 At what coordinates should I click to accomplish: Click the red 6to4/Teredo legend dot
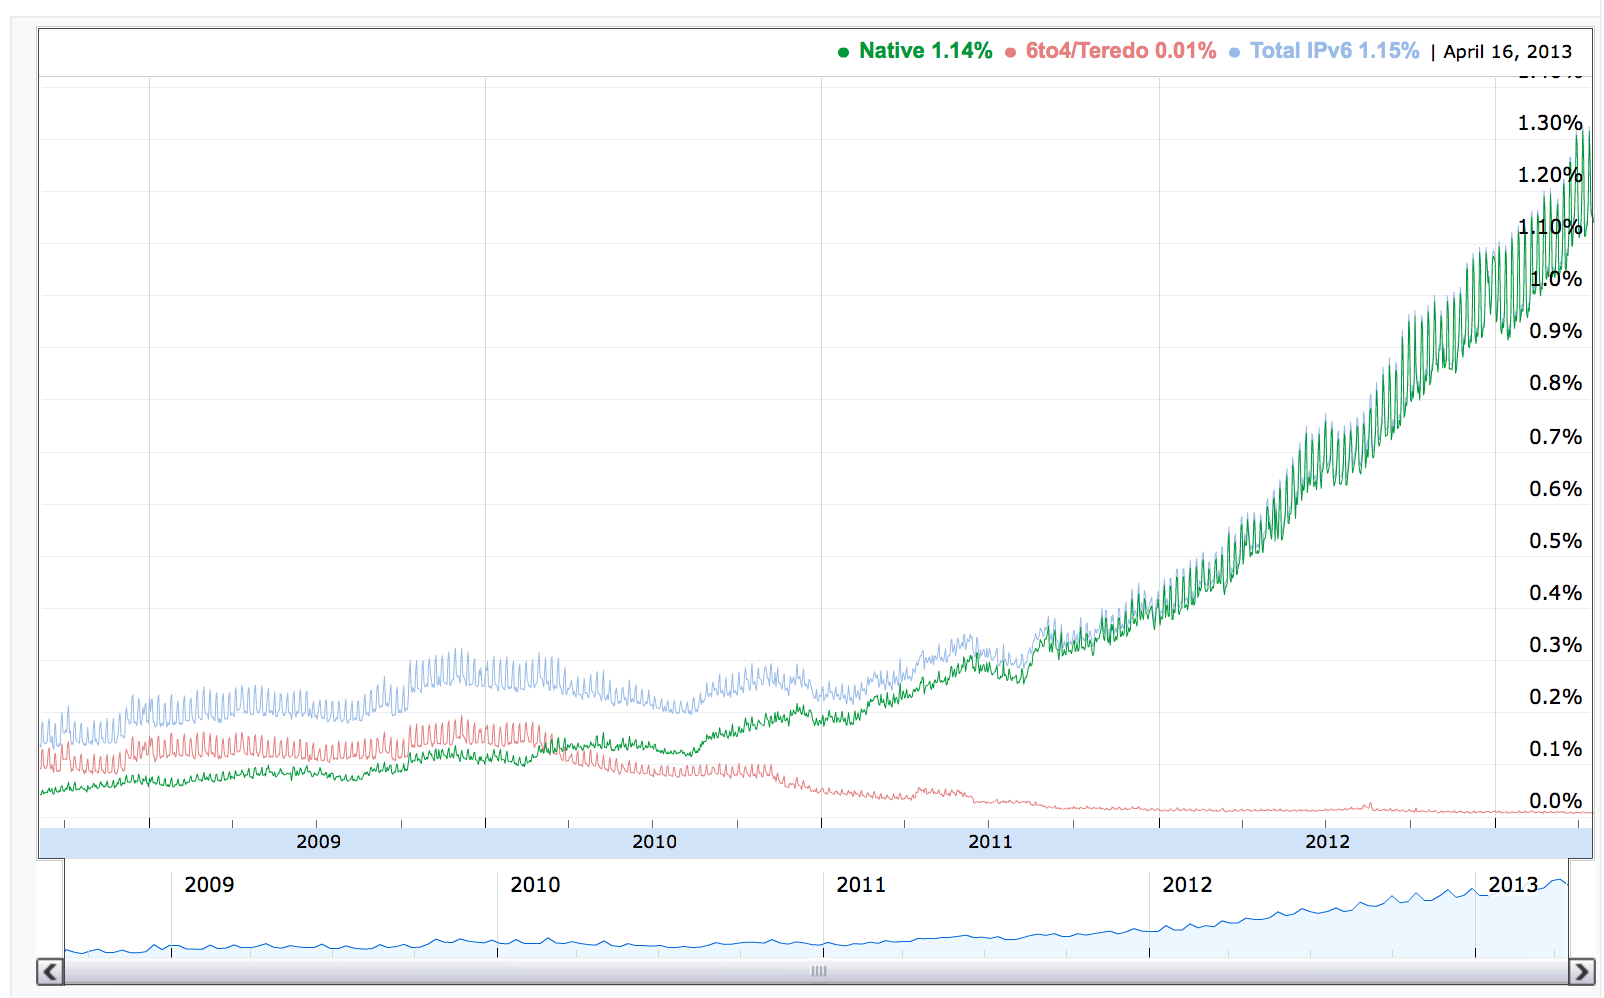pyautogui.click(x=1010, y=52)
